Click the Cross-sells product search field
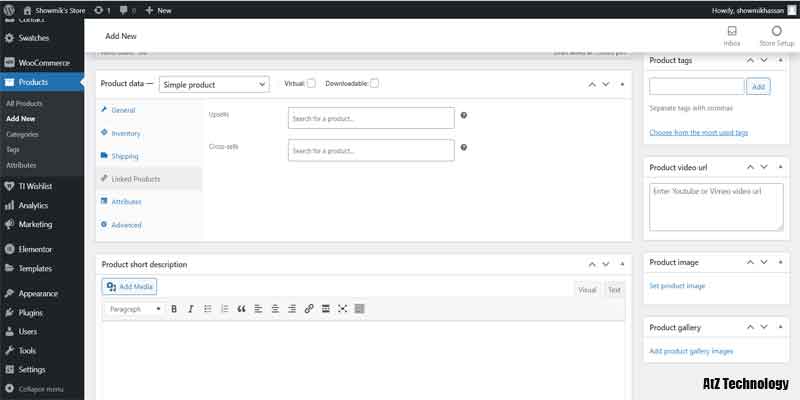 370,150
